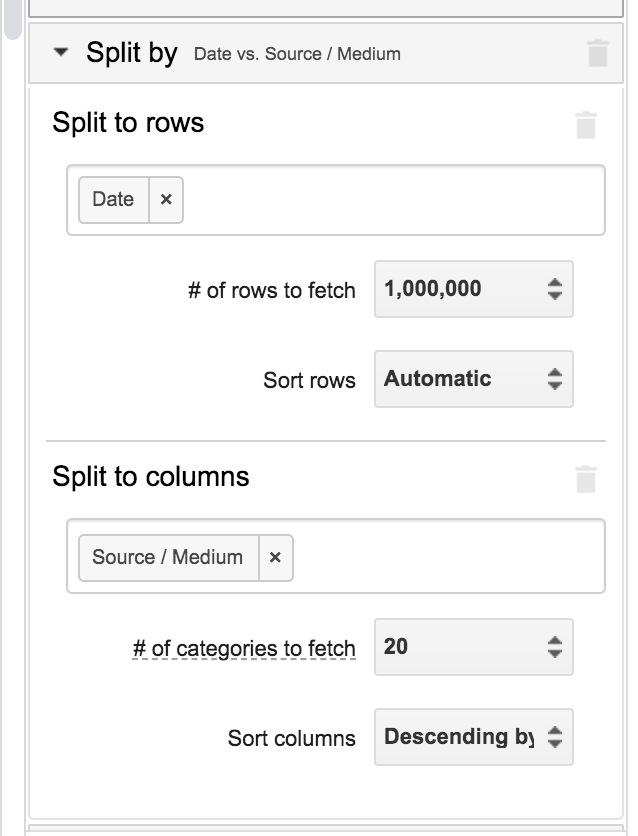Open the Sort columns Descending dropdown
The width and height of the screenshot is (638, 836).
473,737
